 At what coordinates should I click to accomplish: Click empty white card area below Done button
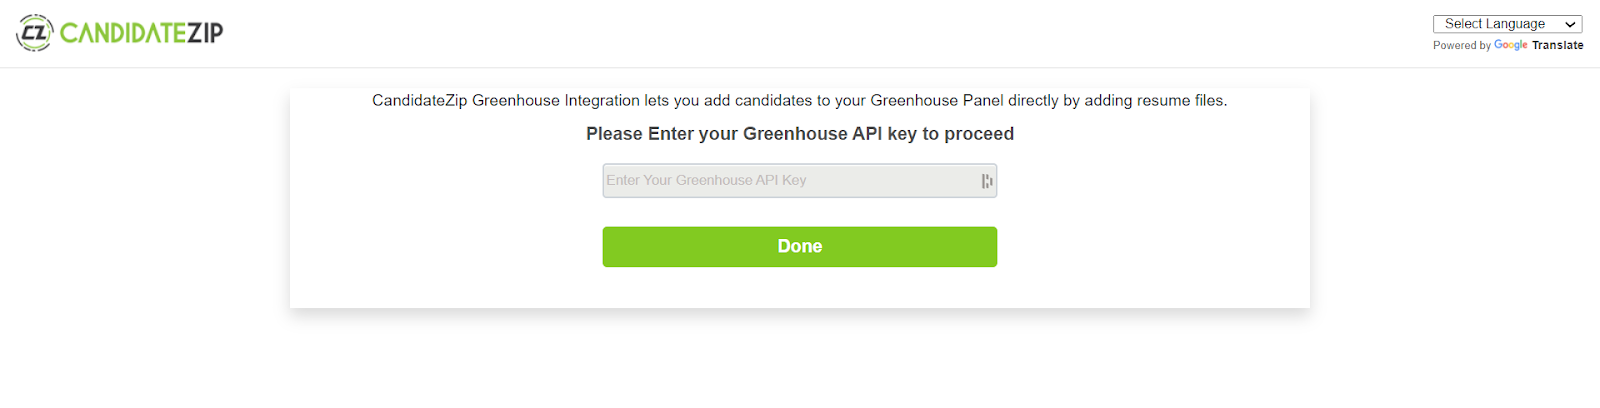point(799,288)
